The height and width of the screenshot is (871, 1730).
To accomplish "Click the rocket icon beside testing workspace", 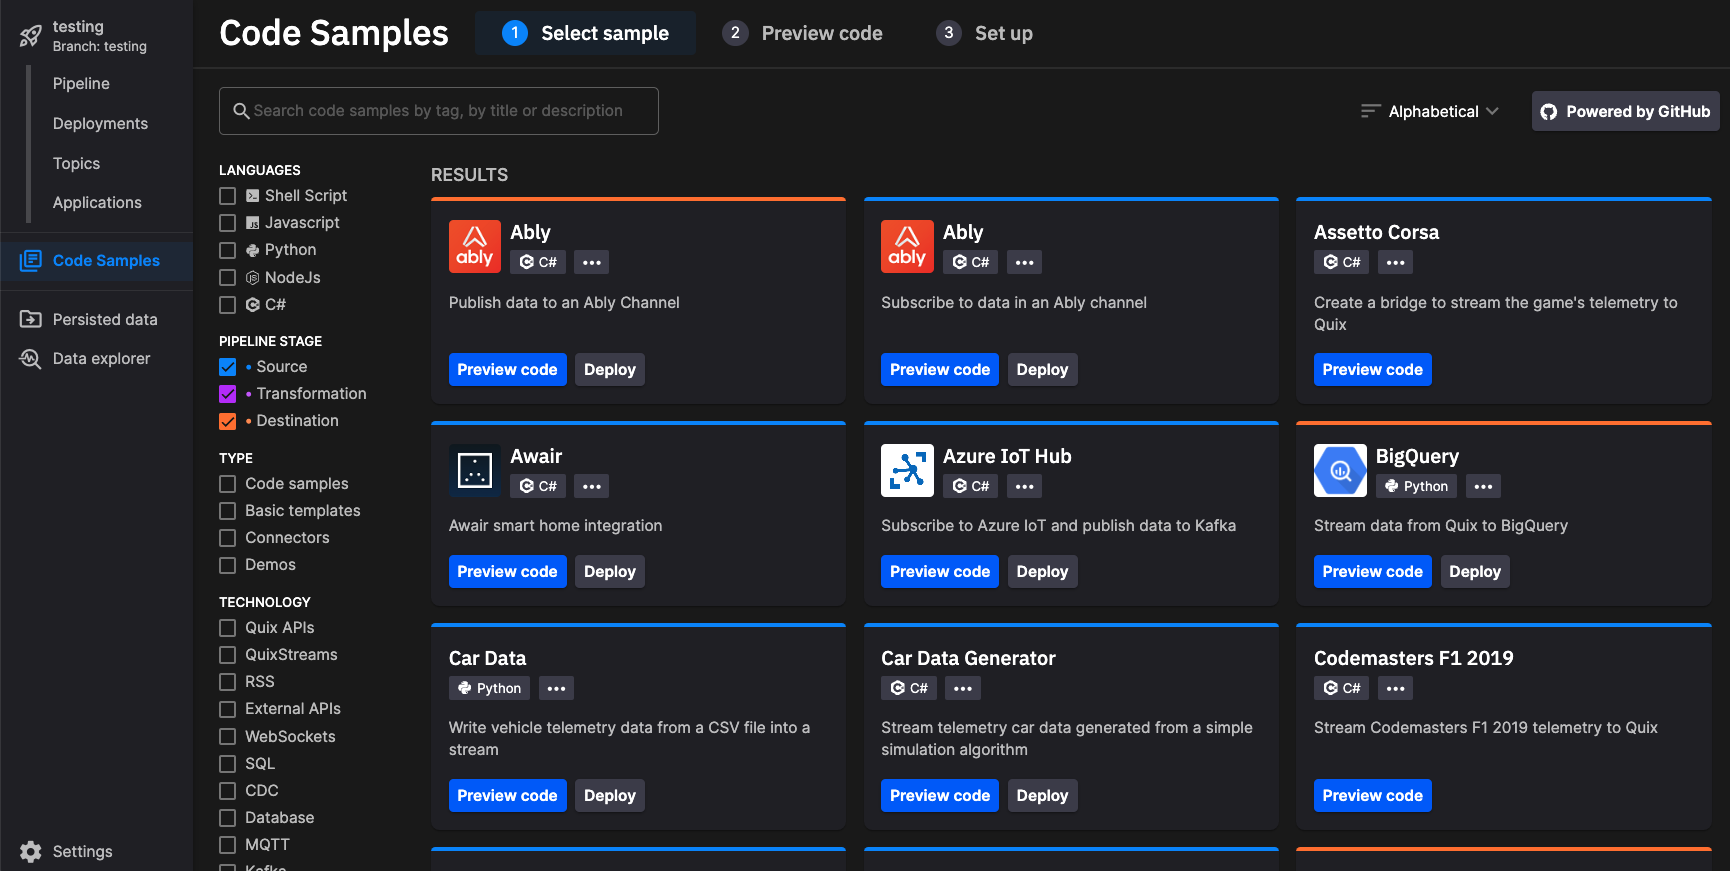I will [30, 37].
